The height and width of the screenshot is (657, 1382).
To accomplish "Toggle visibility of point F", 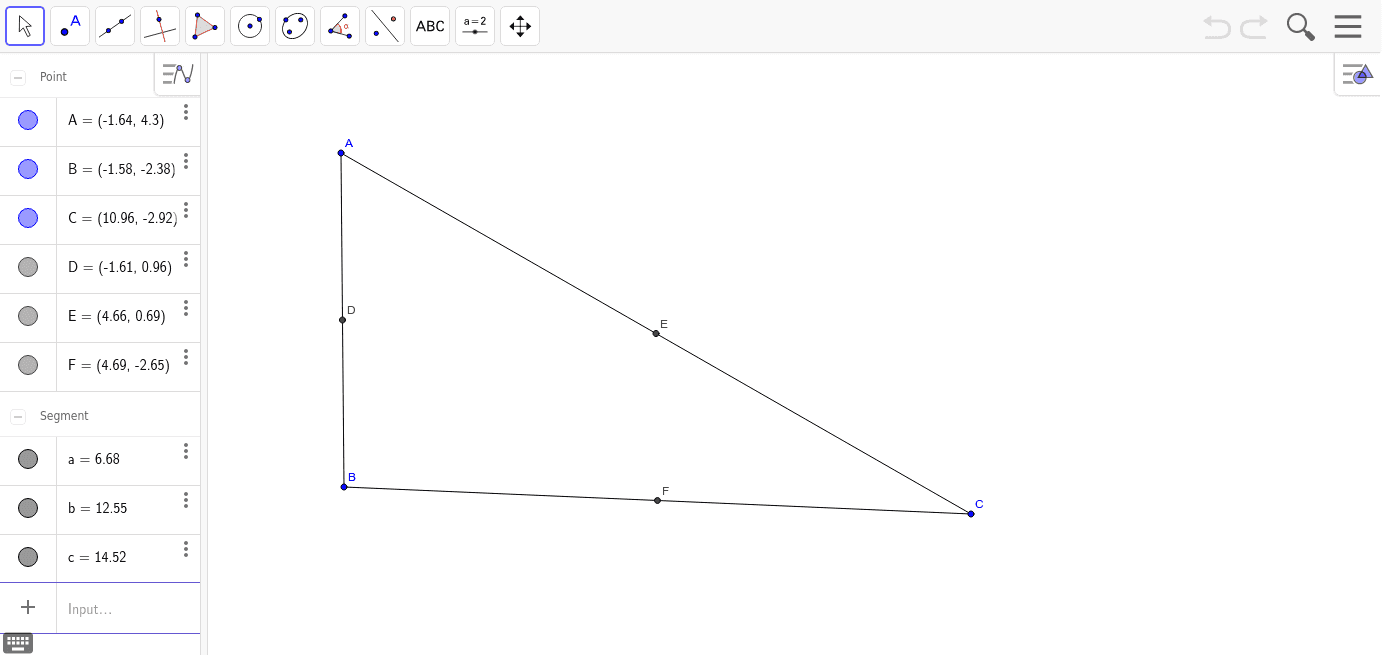I will pyautogui.click(x=28, y=365).
